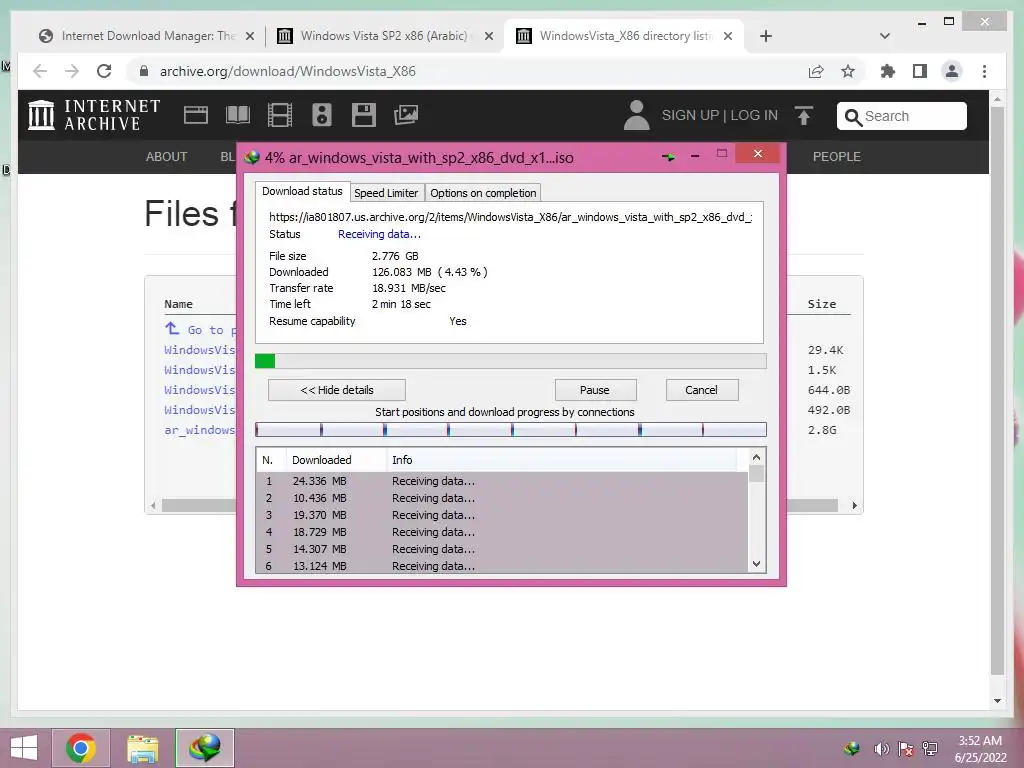Viewport: 1024px width, 768px height.
Task: Click the Chrome address bar URL
Action: tap(287, 71)
